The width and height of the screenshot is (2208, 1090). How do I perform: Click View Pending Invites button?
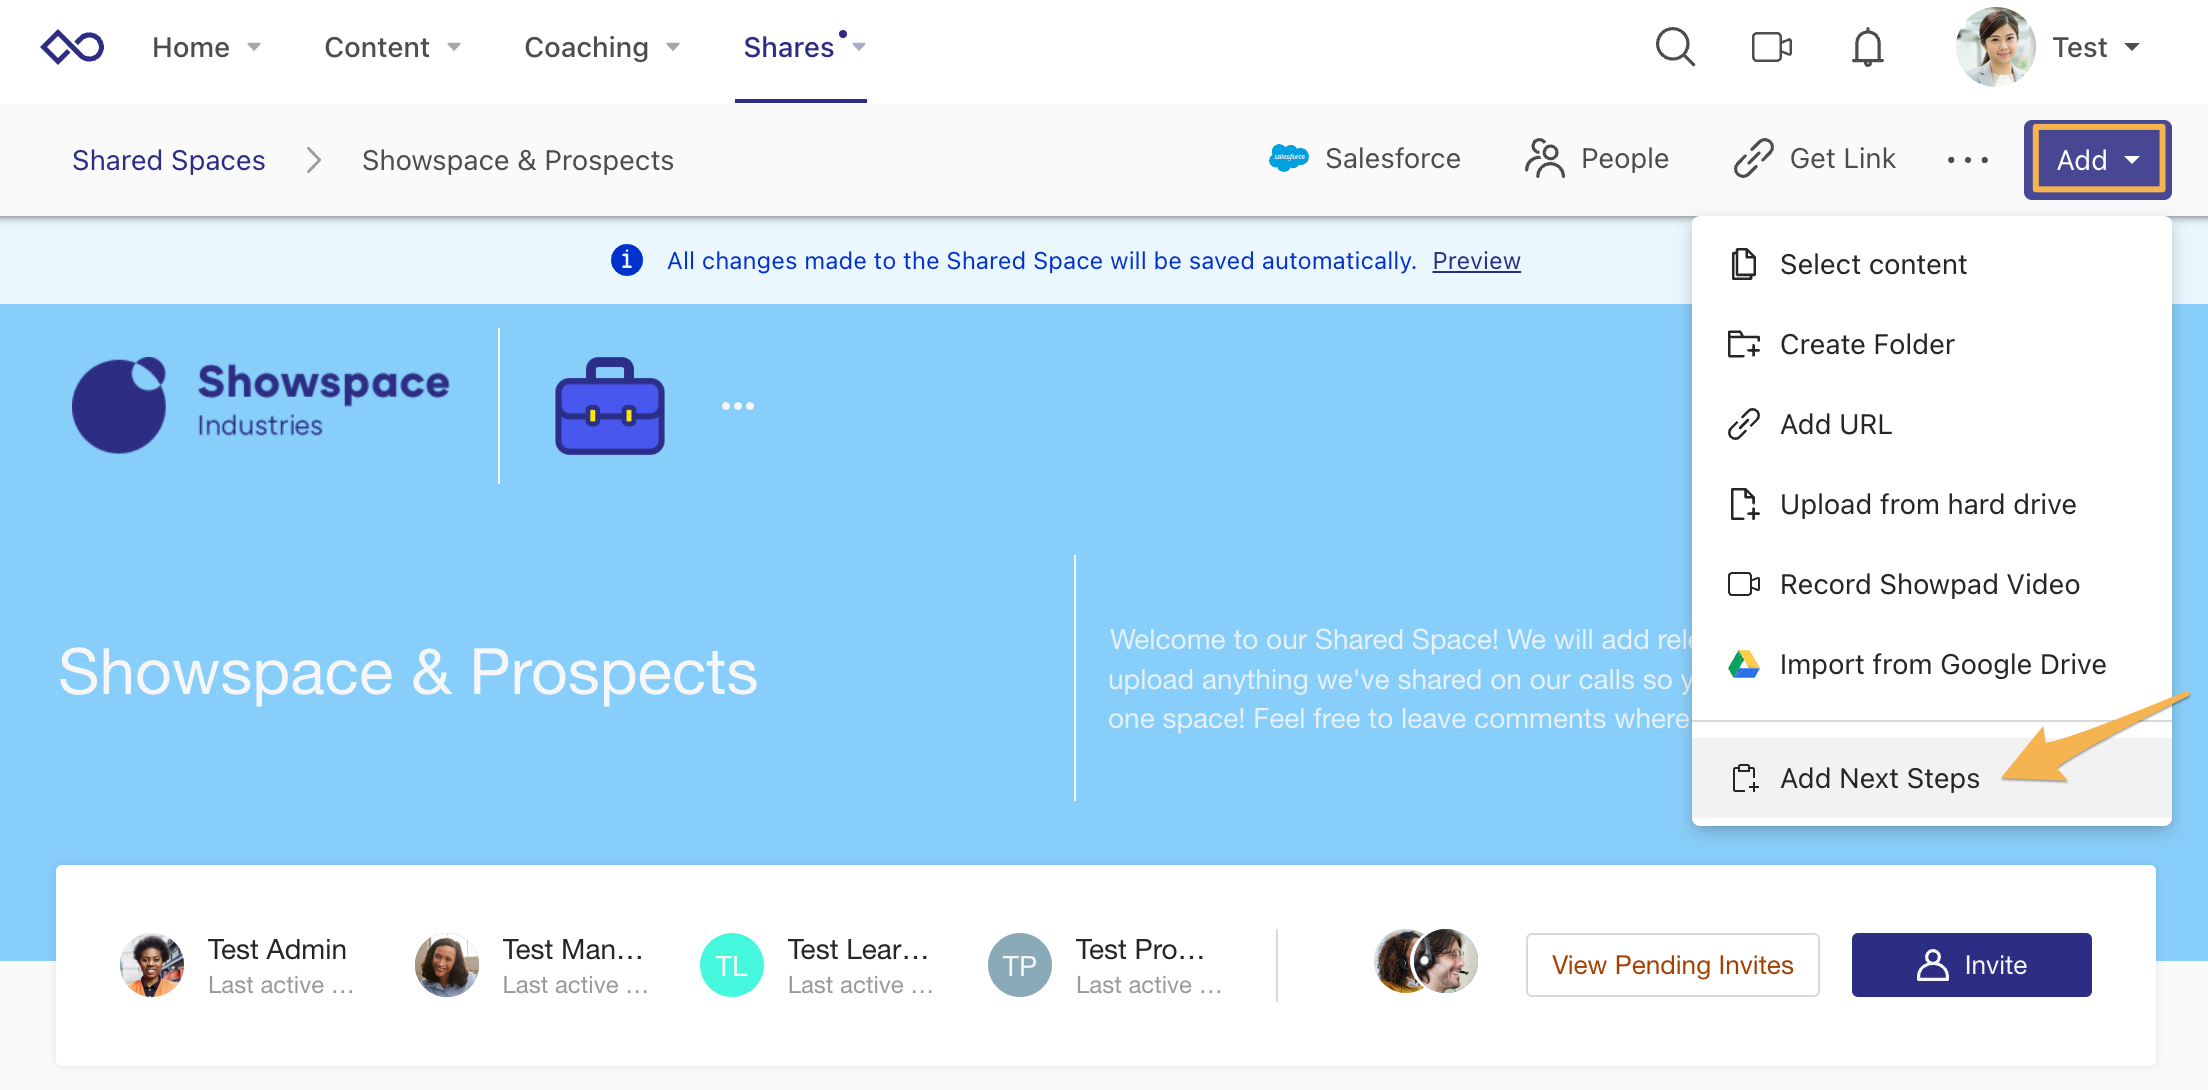coord(1672,965)
